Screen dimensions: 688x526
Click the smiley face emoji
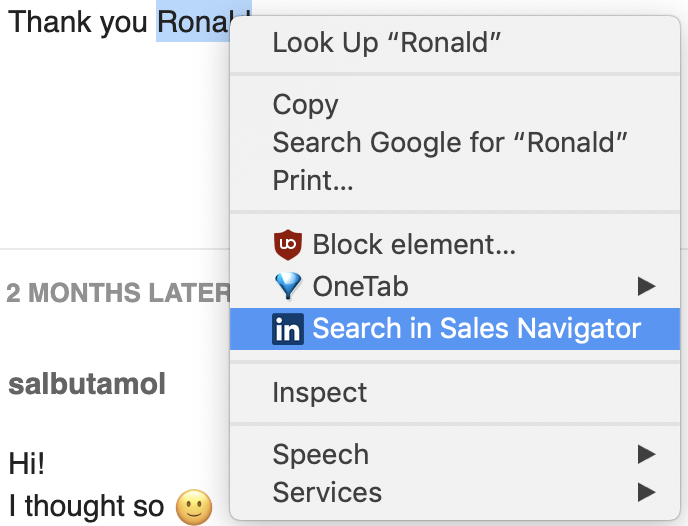(194, 507)
